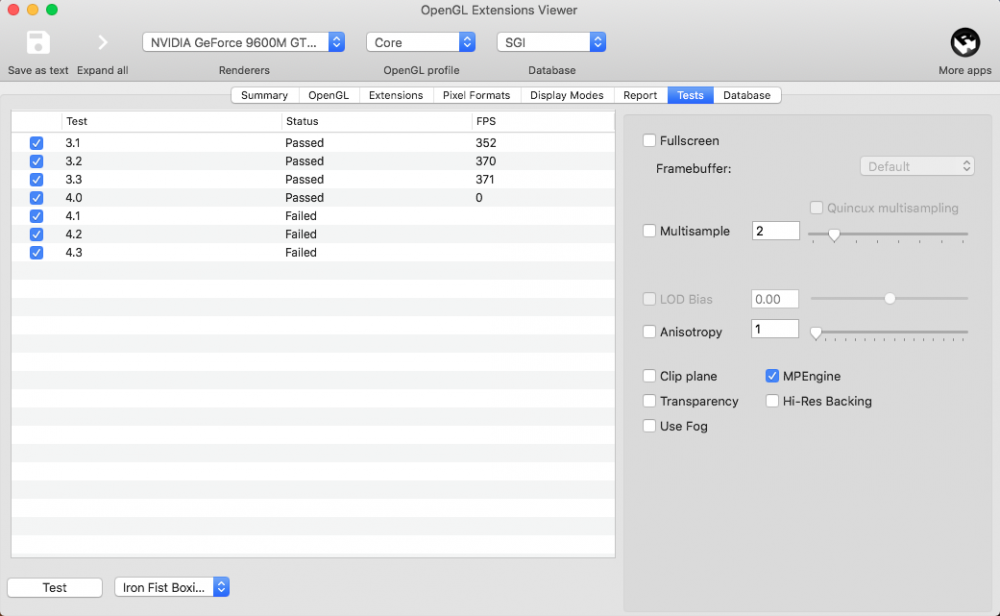Image resolution: width=1000 pixels, height=616 pixels.
Task: Click the Failed status of test 4.3
Action: point(300,253)
